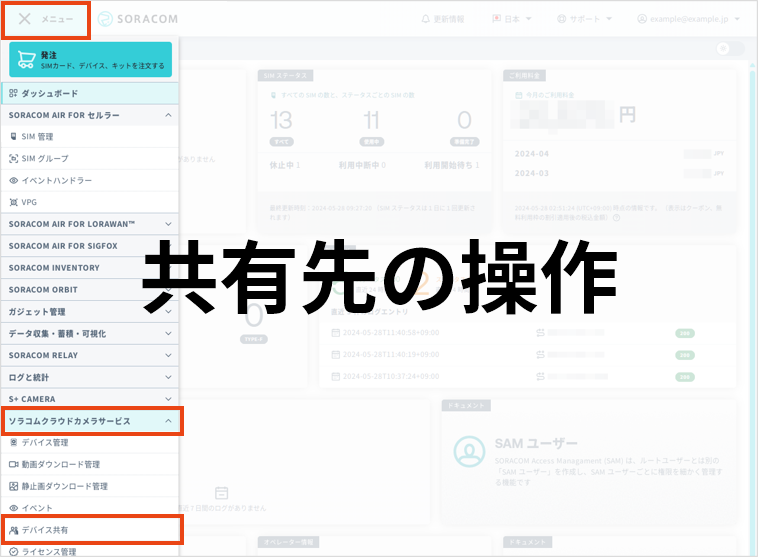
Task: Toggle the light/dark theme switch
Action: (x=730, y=50)
